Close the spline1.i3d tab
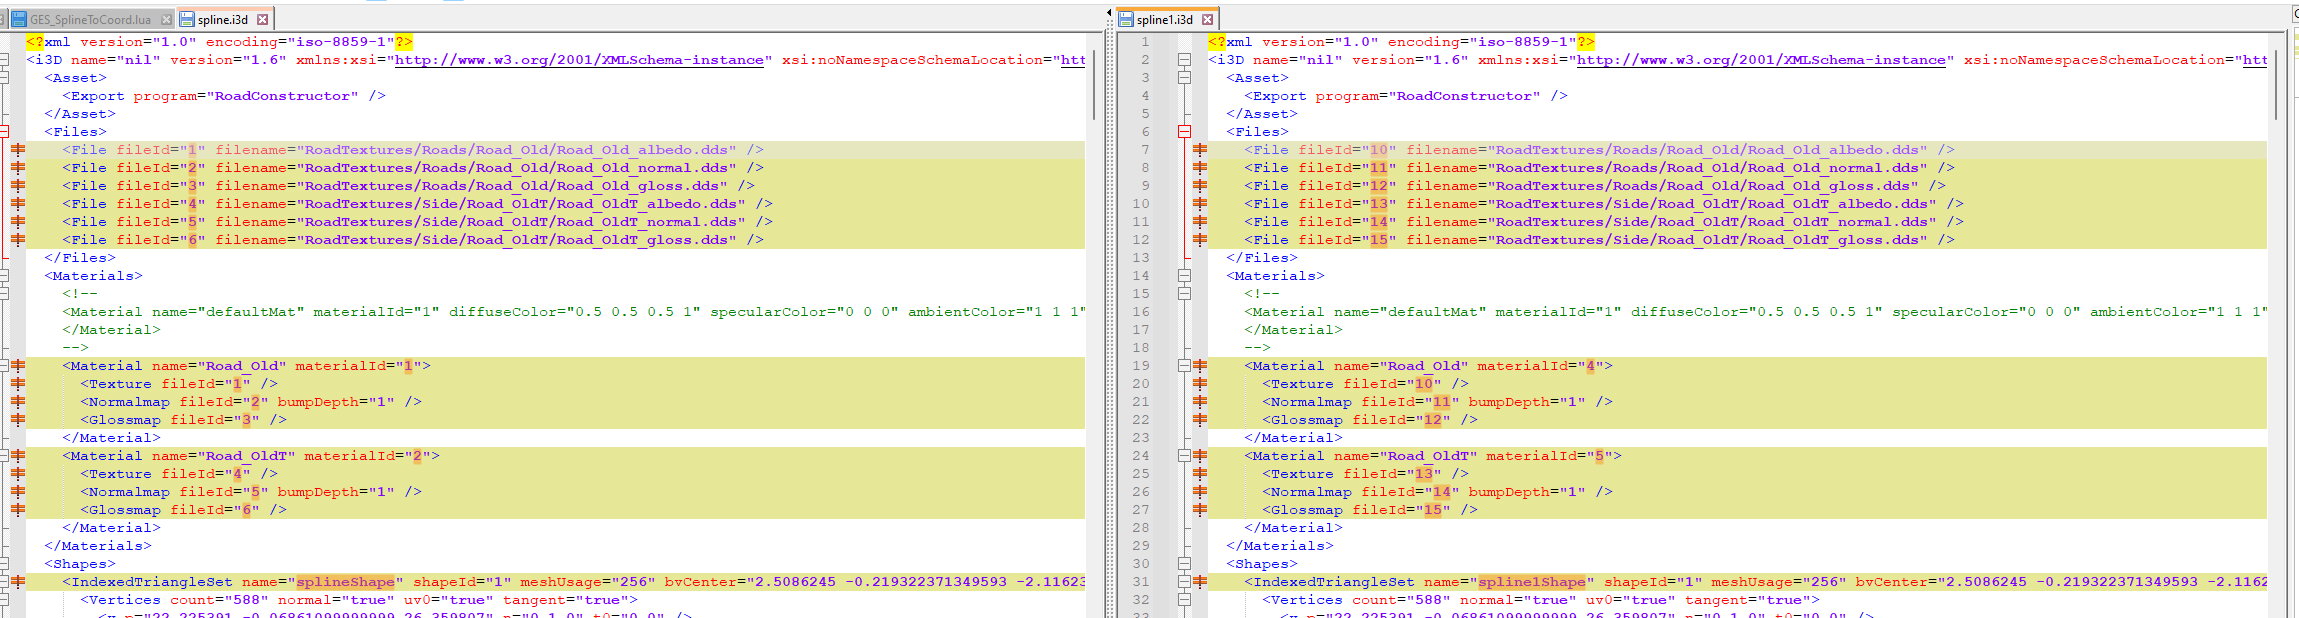Screen dimensions: 2299x618 [1207, 19]
